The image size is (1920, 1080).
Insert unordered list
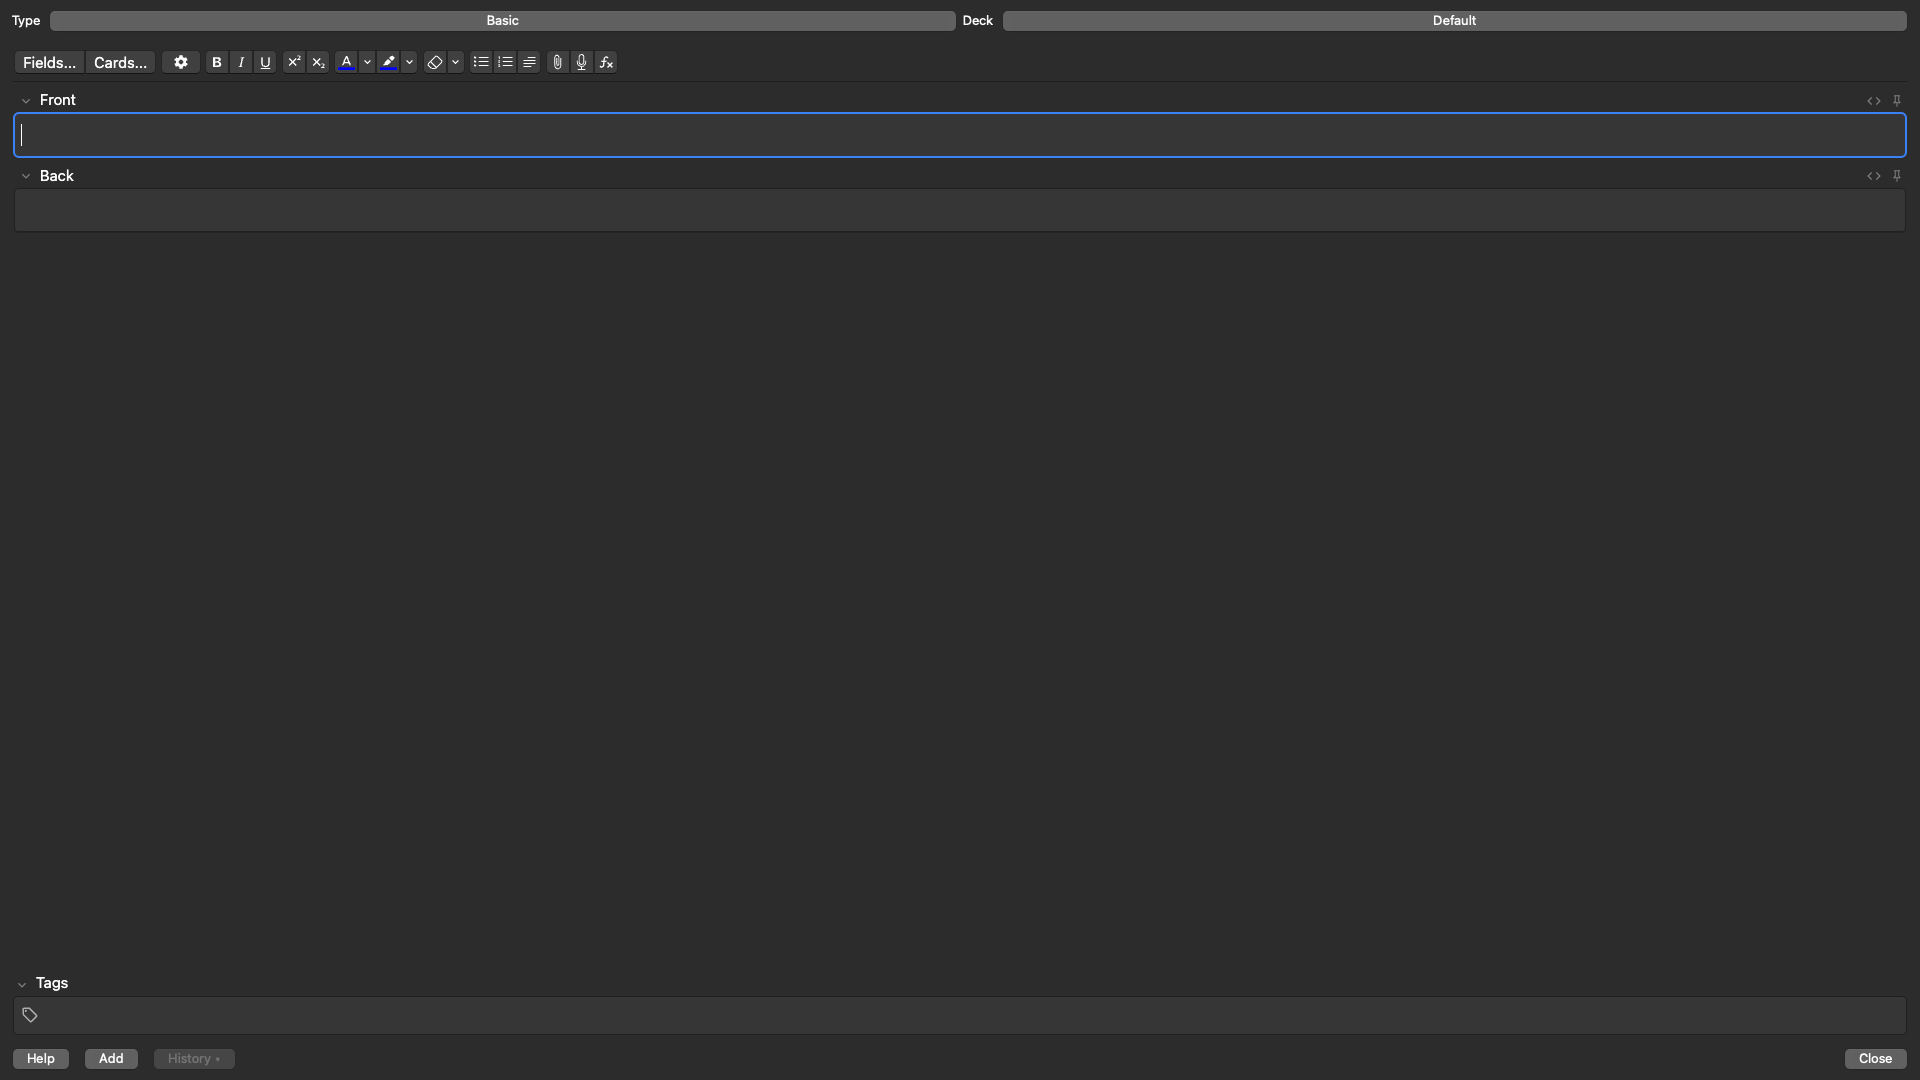pyautogui.click(x=480, y=62)
